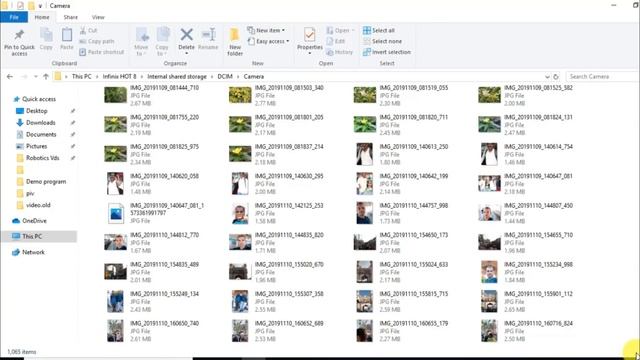The width and height of the screenshot is (640, 360).
Task: Select file IMG_20191109_081755_220
Action: click(x=152, y=125)
